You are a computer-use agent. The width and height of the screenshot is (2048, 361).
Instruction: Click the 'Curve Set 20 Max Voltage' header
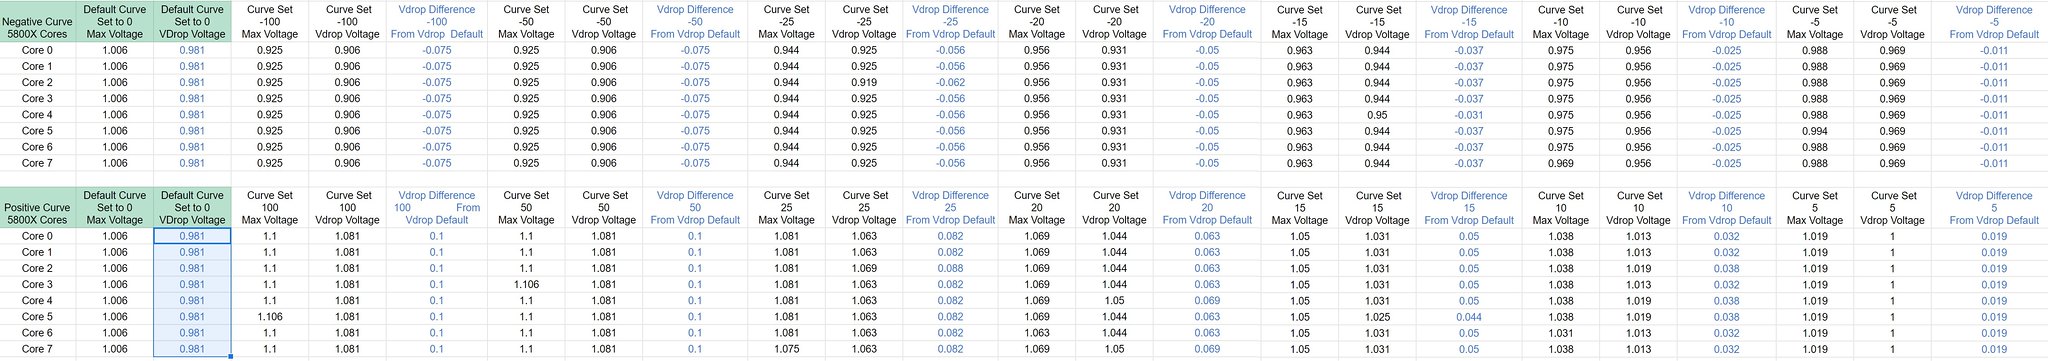click(1036, 207)
